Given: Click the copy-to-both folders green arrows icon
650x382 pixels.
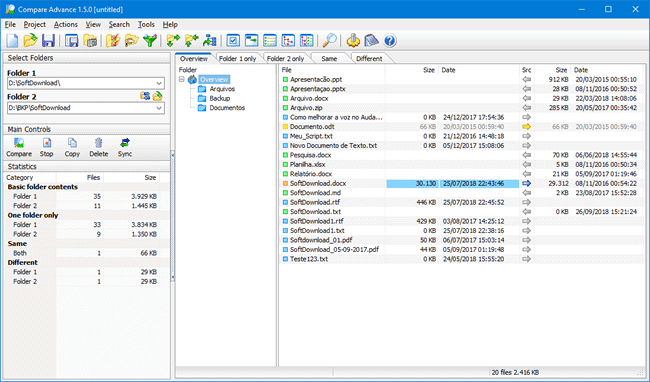Looking at the screenshot, I should [x=173, y=41].
